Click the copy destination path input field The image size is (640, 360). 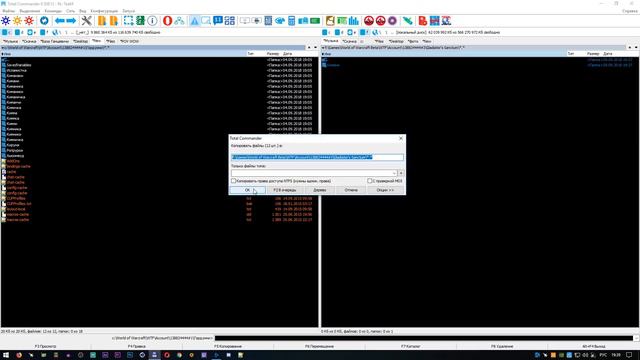317,157
